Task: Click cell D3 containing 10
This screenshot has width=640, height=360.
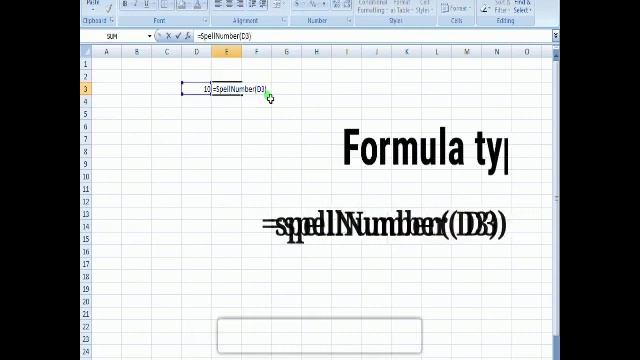Action: [x=196, y=89]
